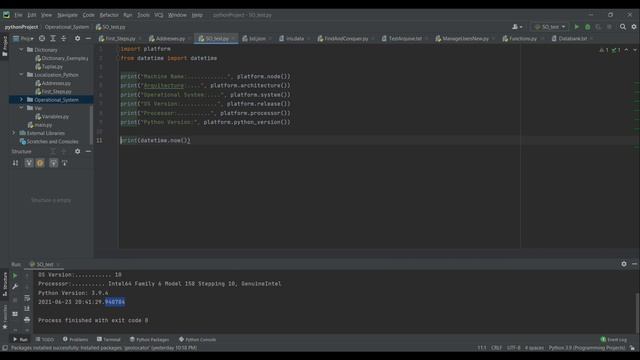
Task: Toggle Project side tool window button
Action: click(x=4, y=46)
